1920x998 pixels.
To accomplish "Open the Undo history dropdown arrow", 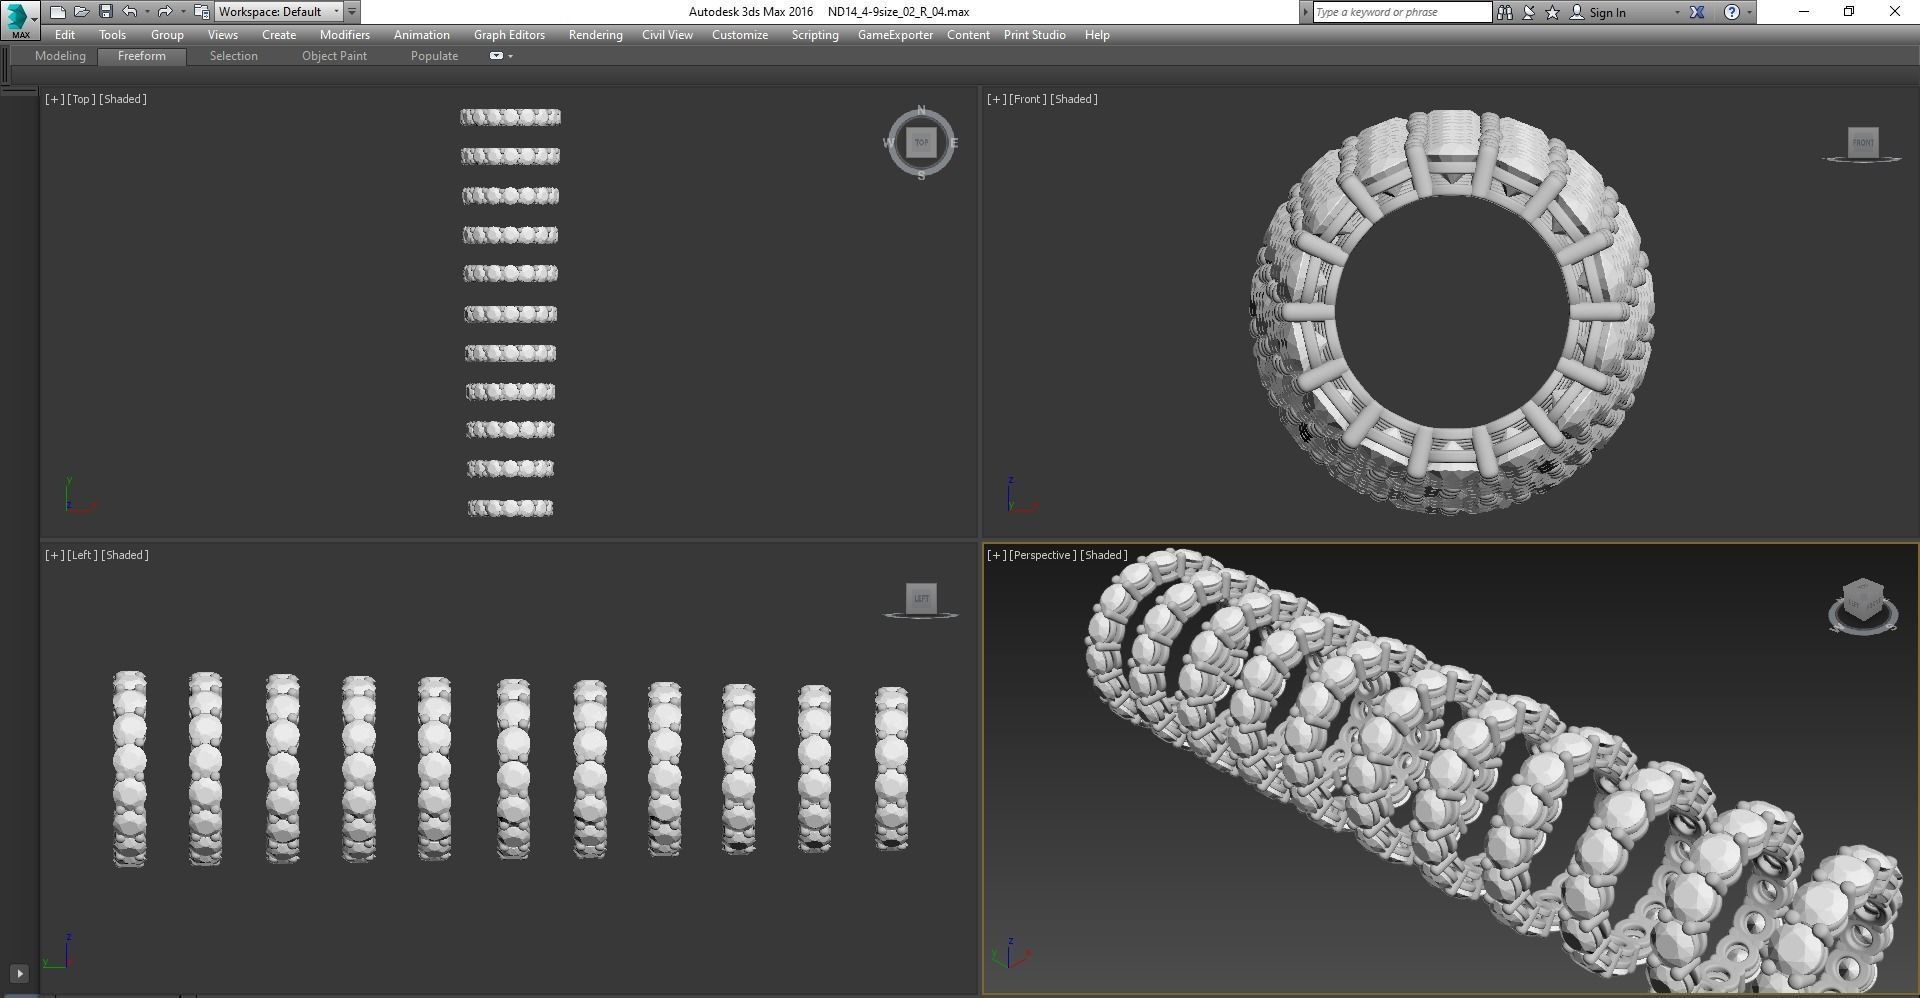I will tap(147, 12).
